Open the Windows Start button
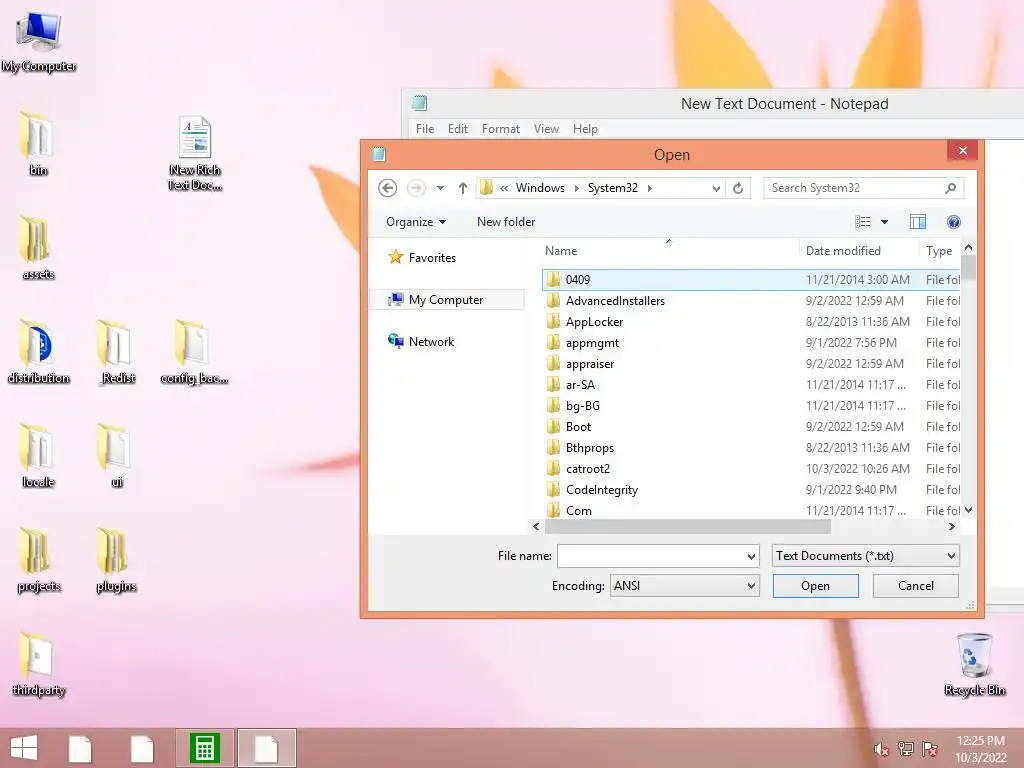1024x768 pixels. click(24, 748)
